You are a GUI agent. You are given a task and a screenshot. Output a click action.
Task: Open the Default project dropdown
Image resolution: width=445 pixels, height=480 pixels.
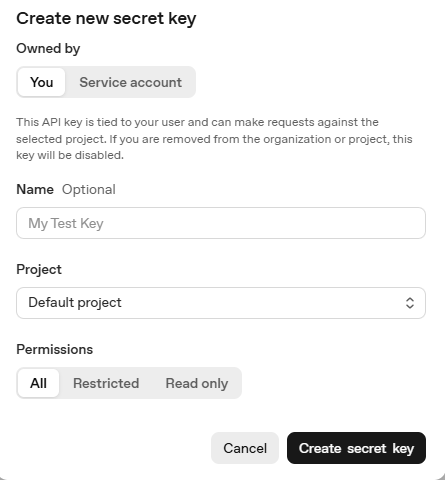(221, 303)
